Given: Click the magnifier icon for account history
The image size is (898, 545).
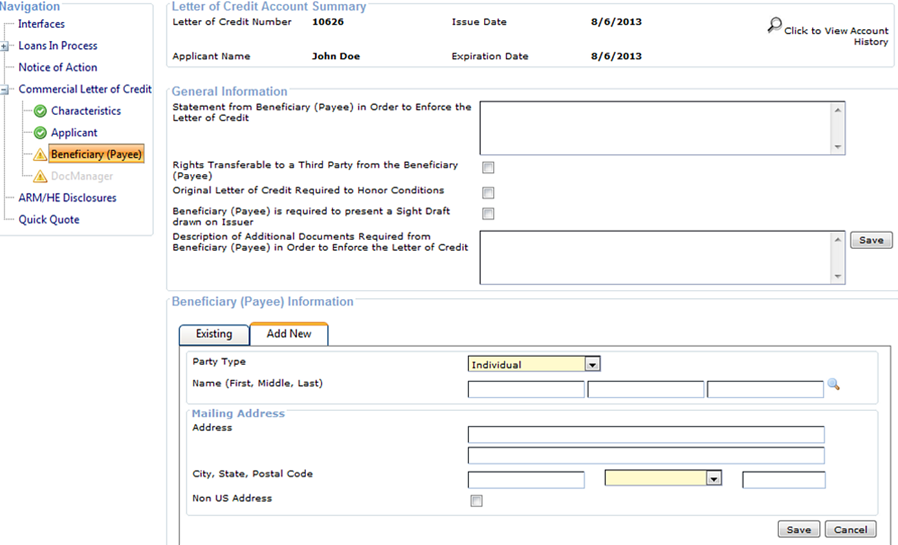Looking at the screenshot, I should pos(774,25).
